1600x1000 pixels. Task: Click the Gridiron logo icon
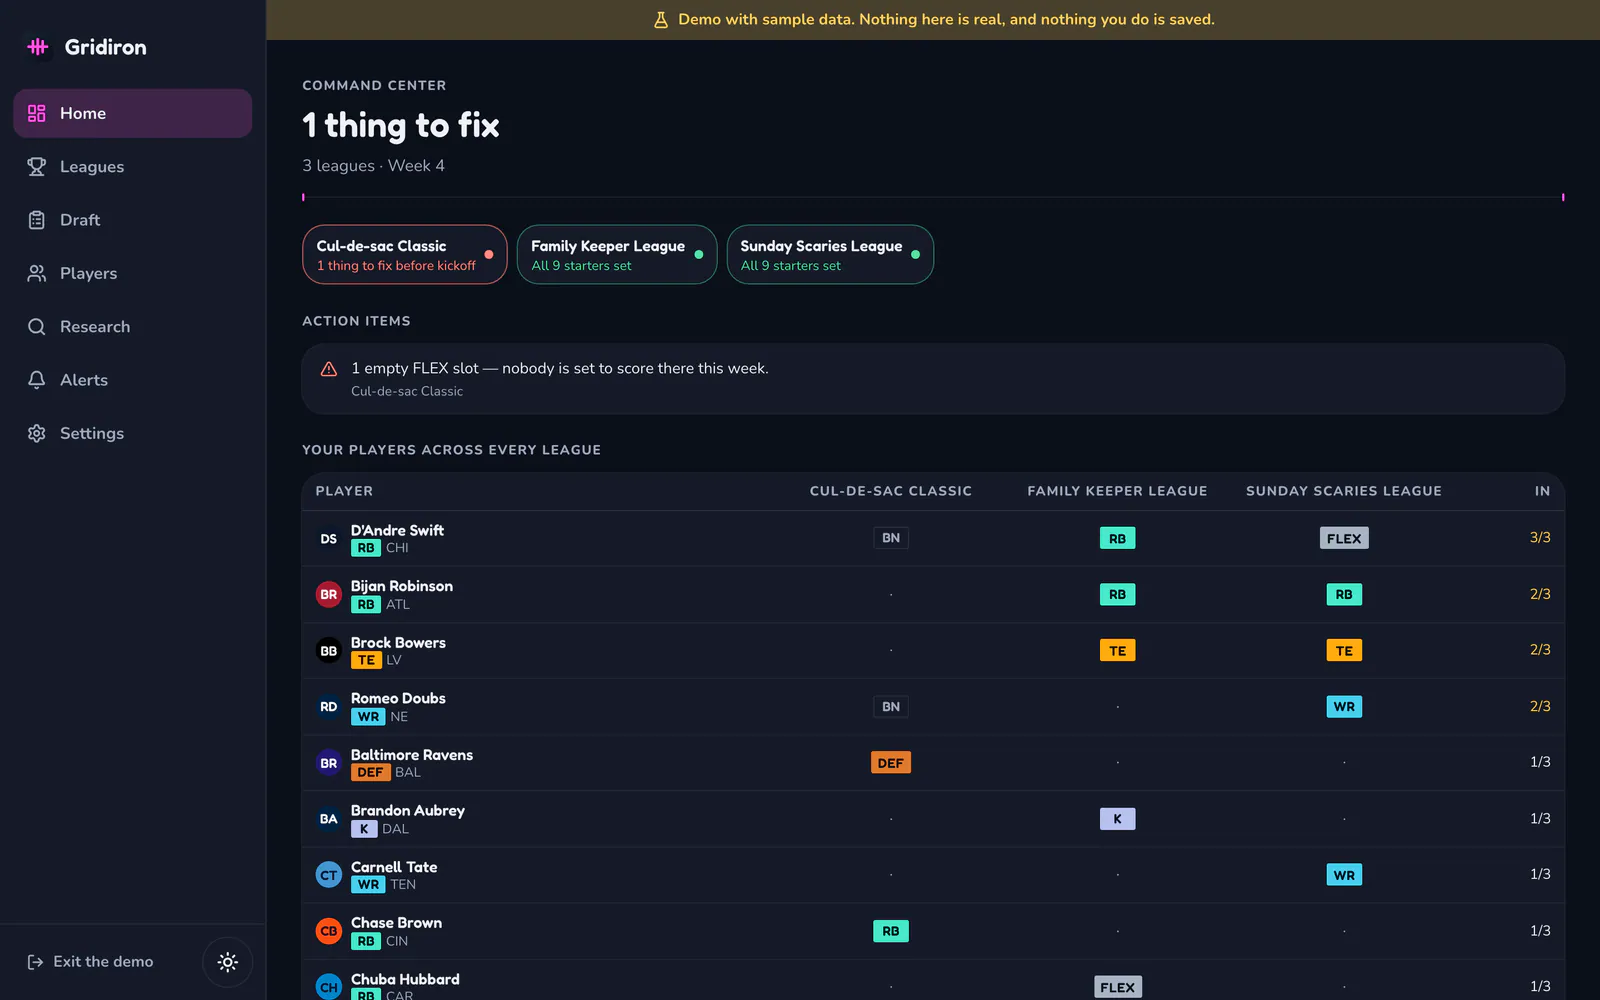click(38, 47)
